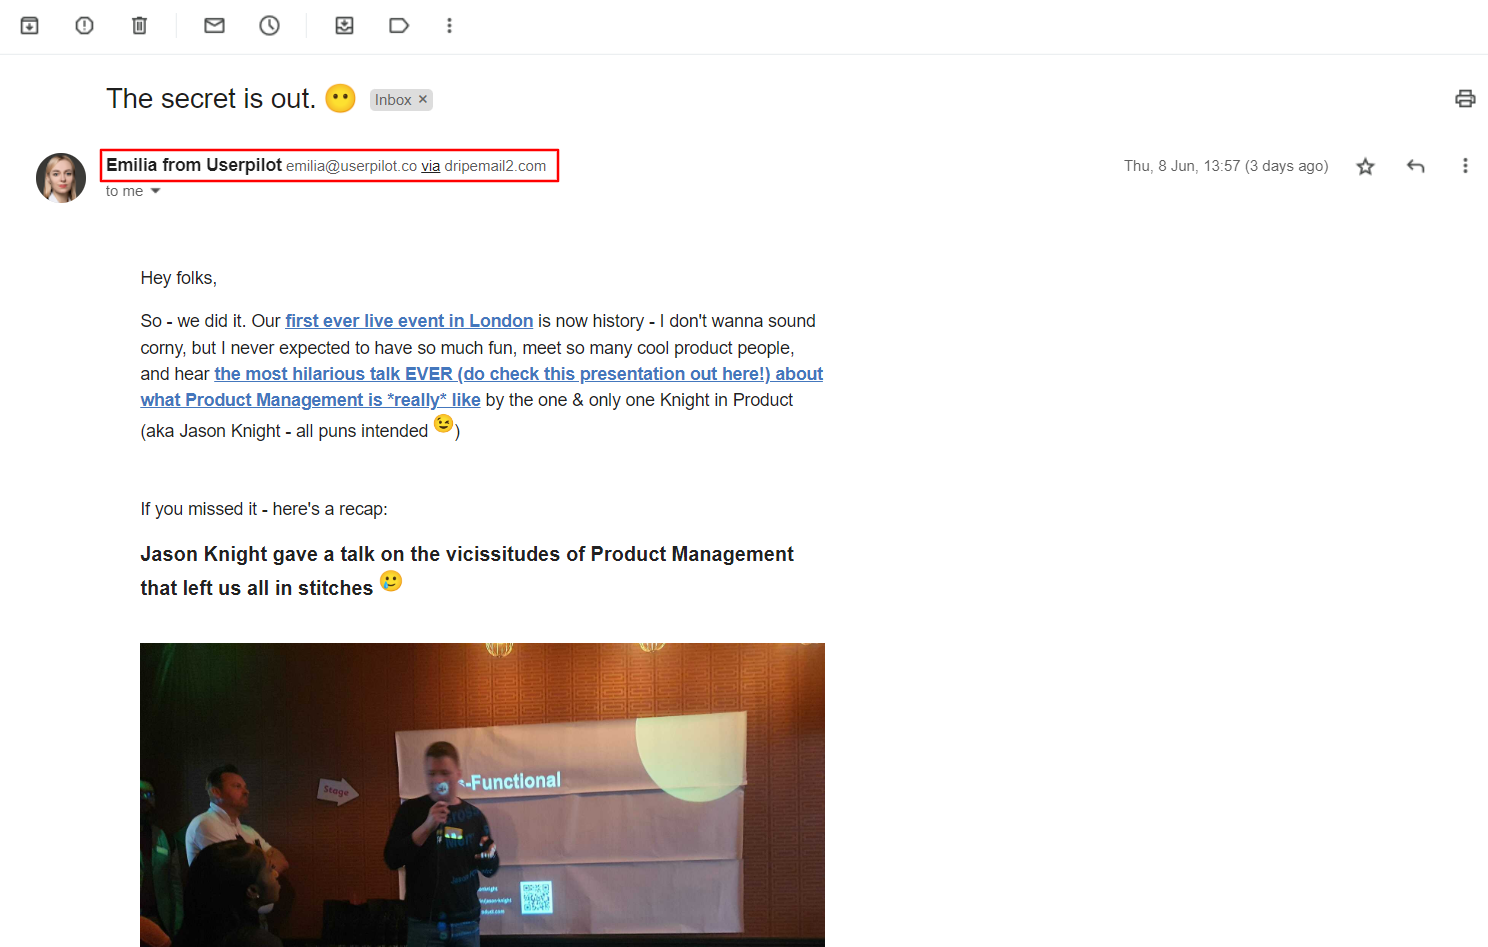Screen dimensions: 1488x947
Task: Remove the Inbox label via its X
Action: click(x=423, y=99)
